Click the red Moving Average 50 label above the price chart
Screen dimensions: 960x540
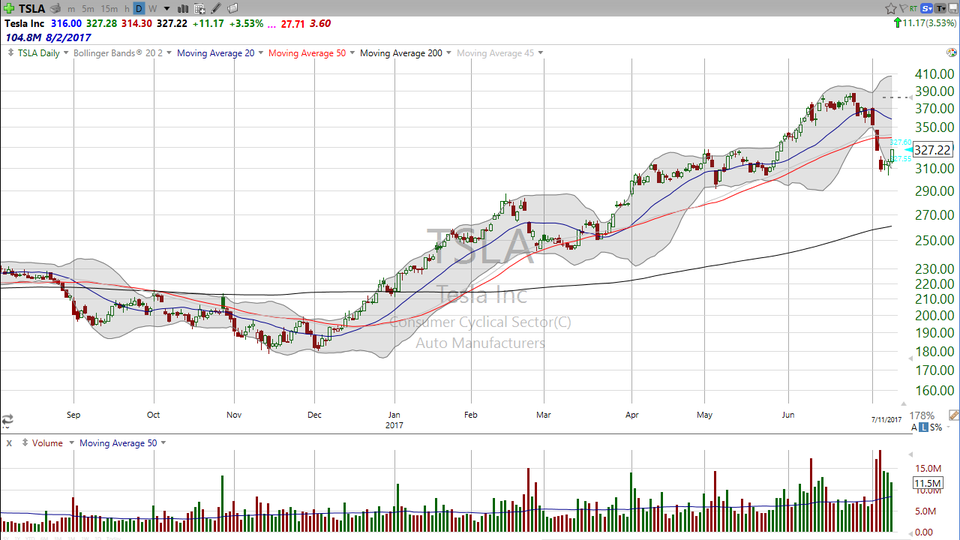coord(307,53)
